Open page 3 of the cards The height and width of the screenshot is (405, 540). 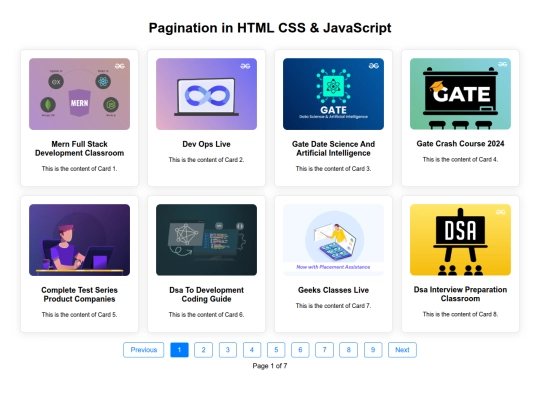pyautogui.click(x=228, y=350)
